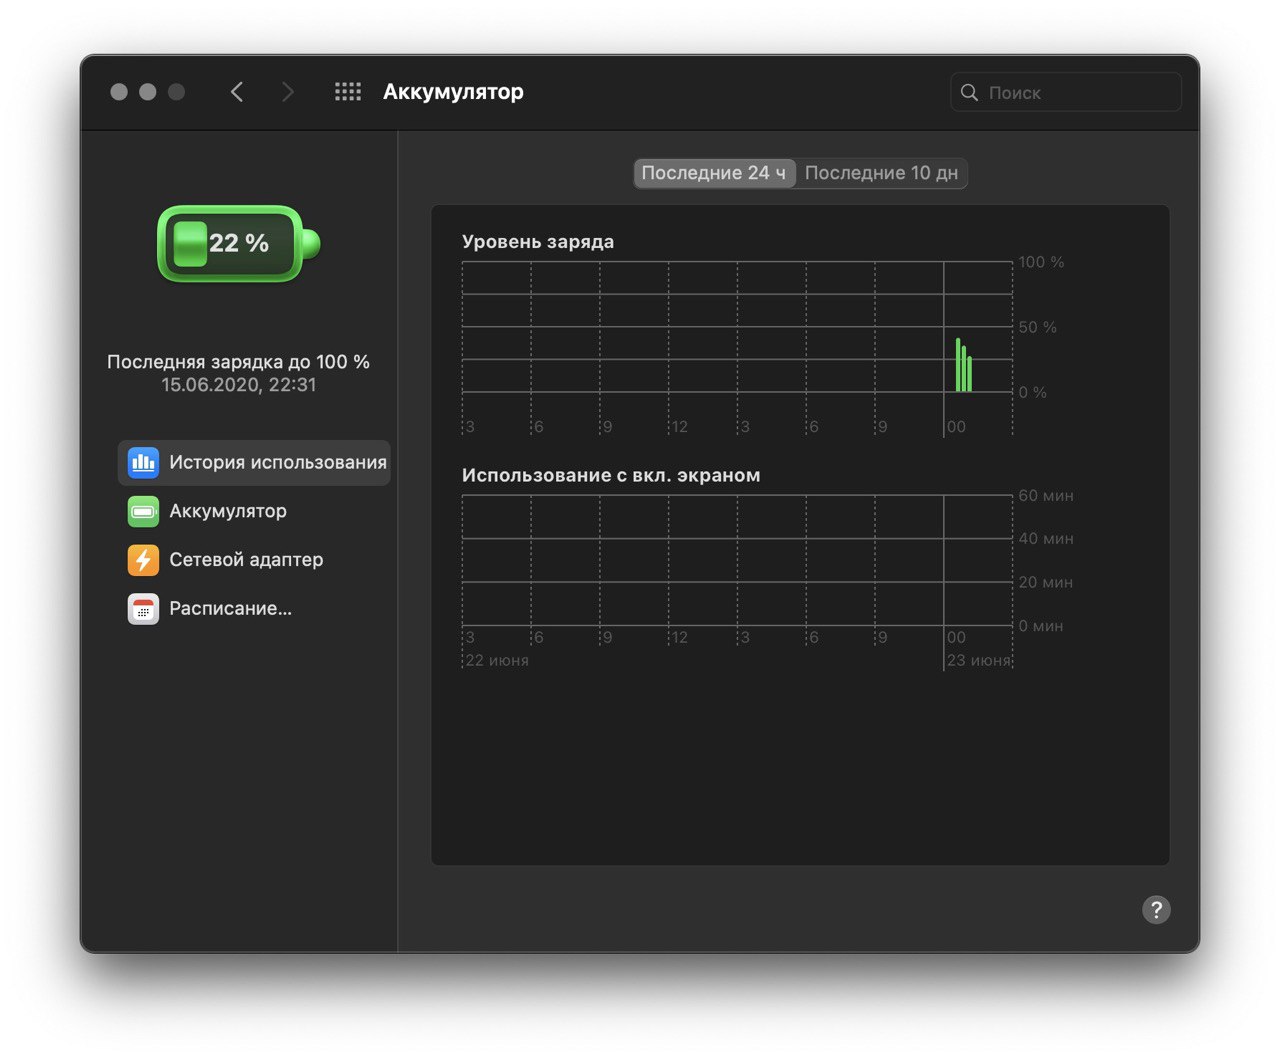Click the magnifying glass search icon
The width and height of the screenshot is (1280, 1059).
coord(969,92)
